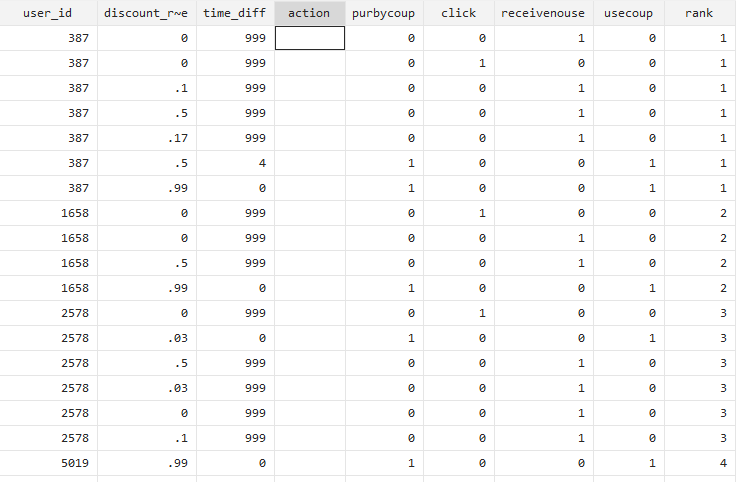
Task: Select receivenouse 1 in the .17 discount row
Action: coord(544,138)
